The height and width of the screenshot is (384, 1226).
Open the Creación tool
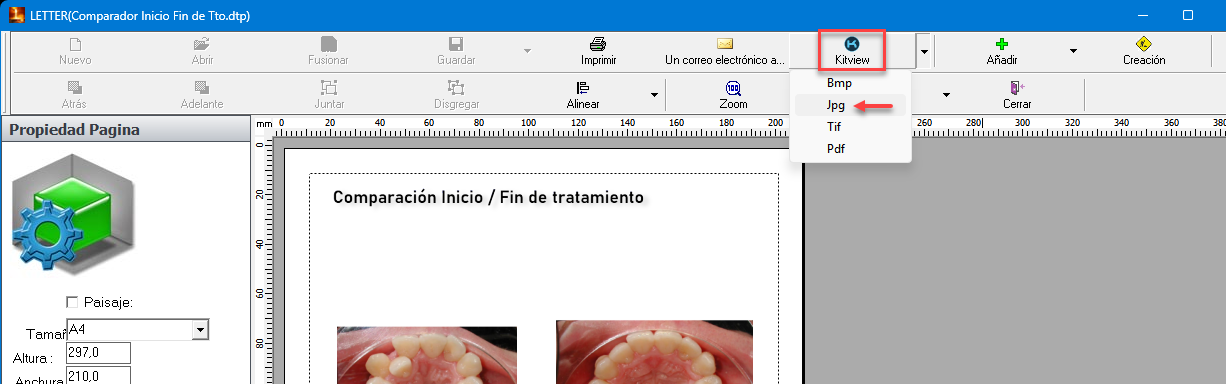coord(1144,51)
